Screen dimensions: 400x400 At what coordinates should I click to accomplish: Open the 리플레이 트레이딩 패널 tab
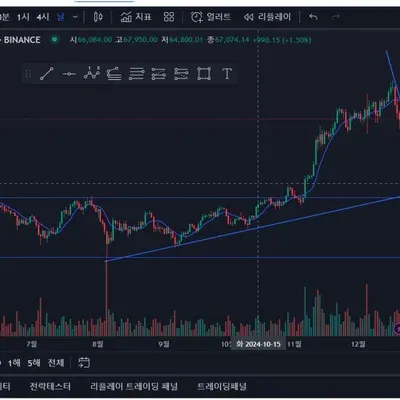point(134,387)
